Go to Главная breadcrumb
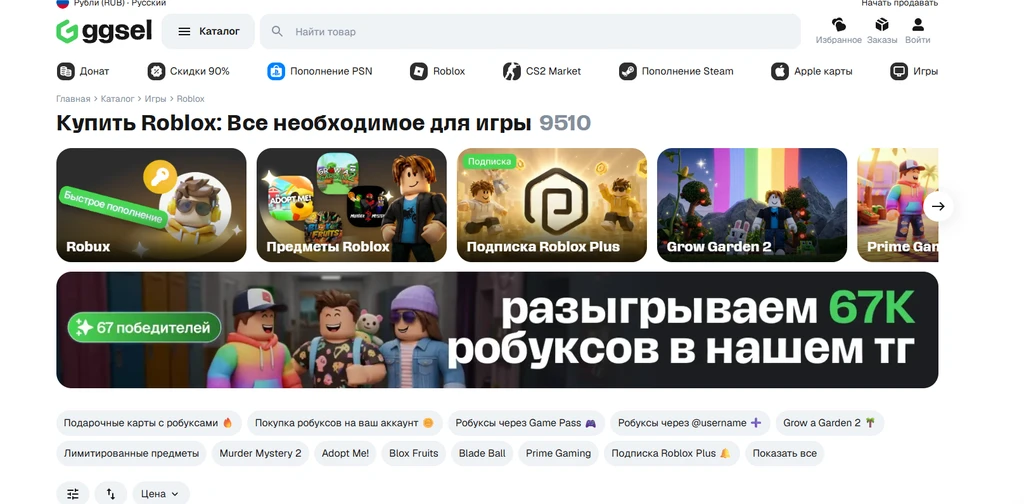 point(73,99)
